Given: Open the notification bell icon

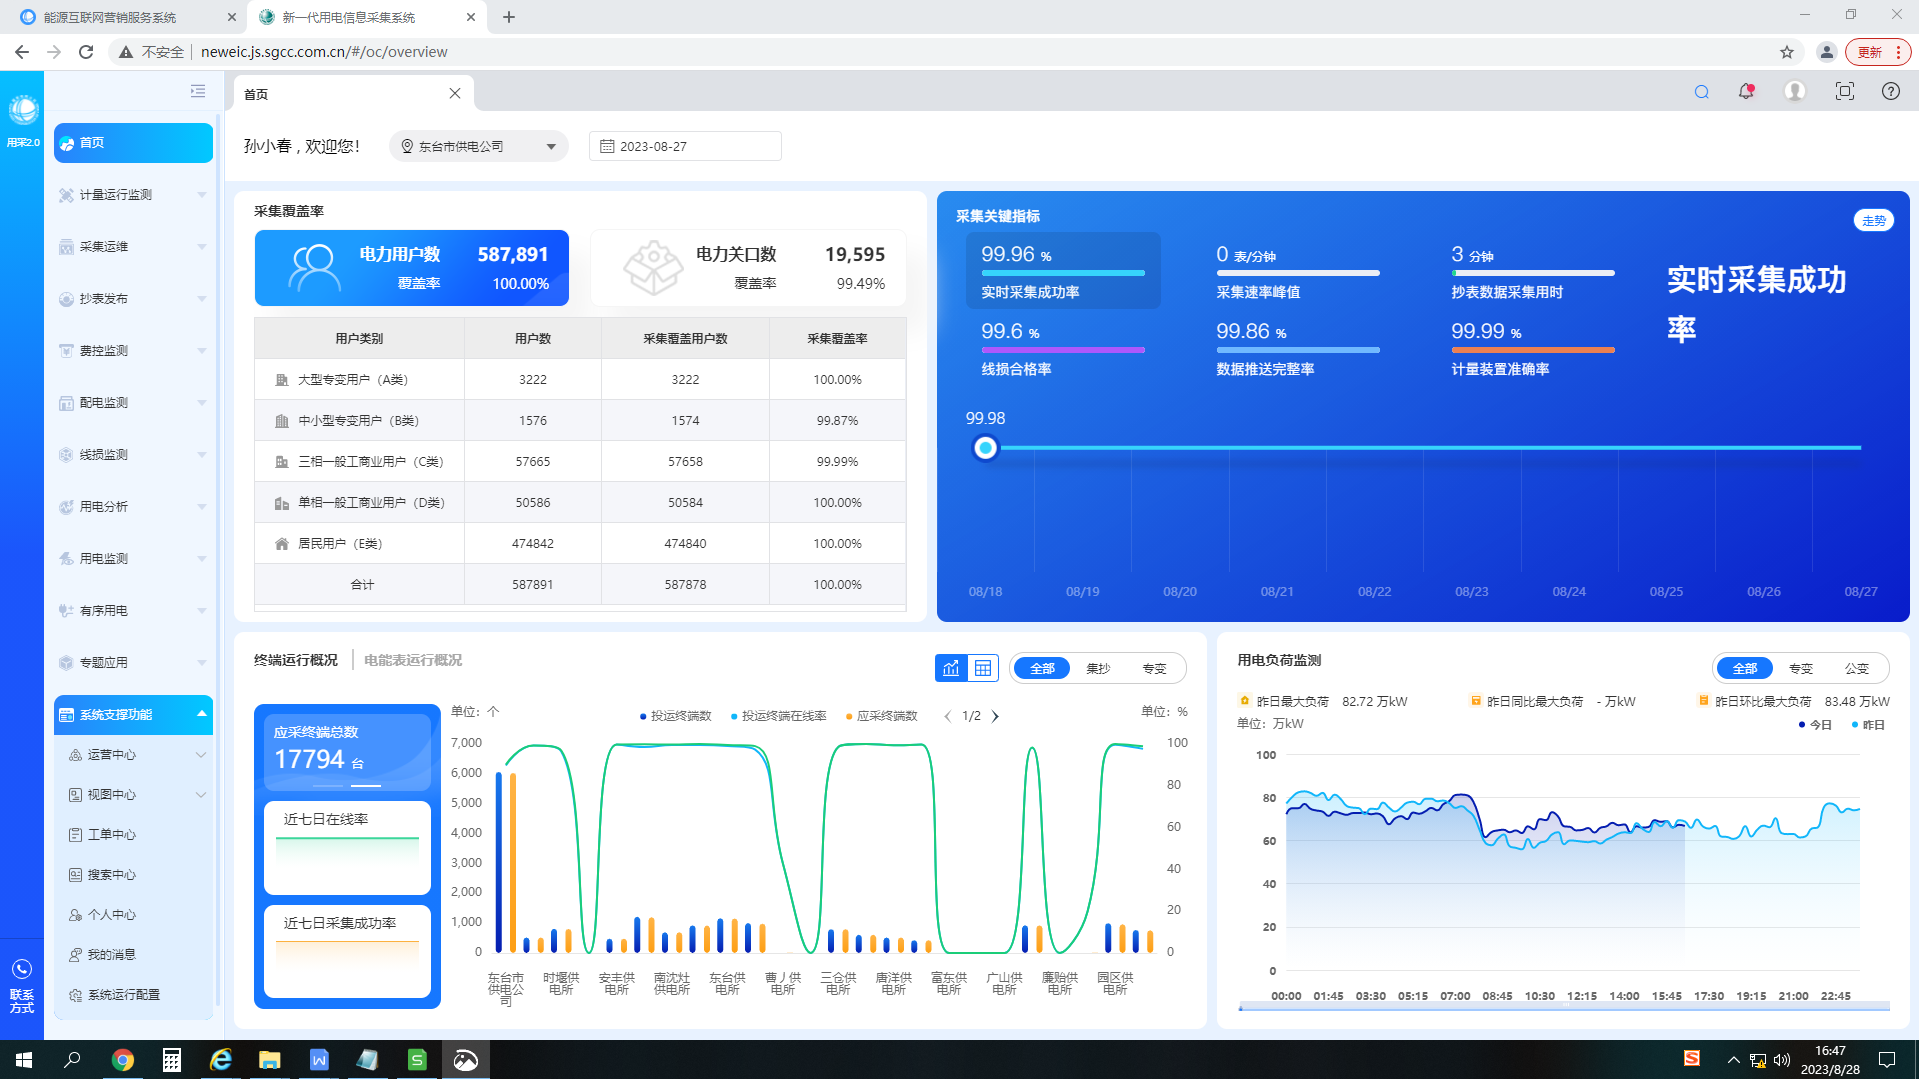Looking at the screenshot, I should [x=1746, y=92].
